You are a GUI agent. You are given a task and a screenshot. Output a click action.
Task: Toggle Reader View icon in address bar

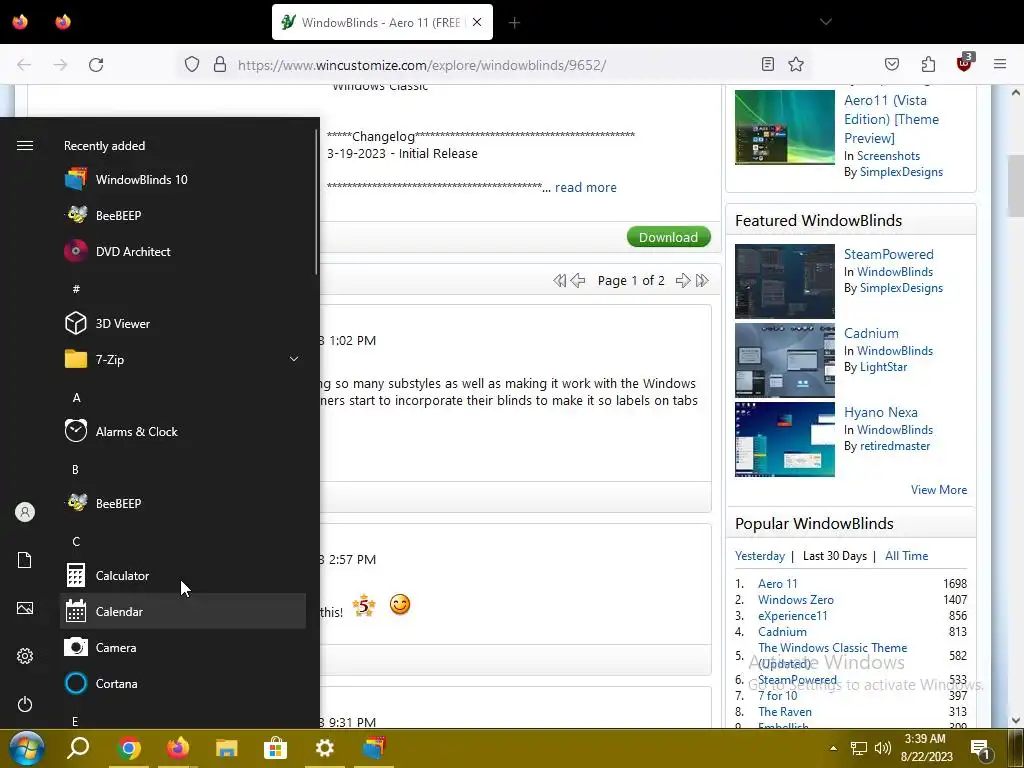pos(768,64)
